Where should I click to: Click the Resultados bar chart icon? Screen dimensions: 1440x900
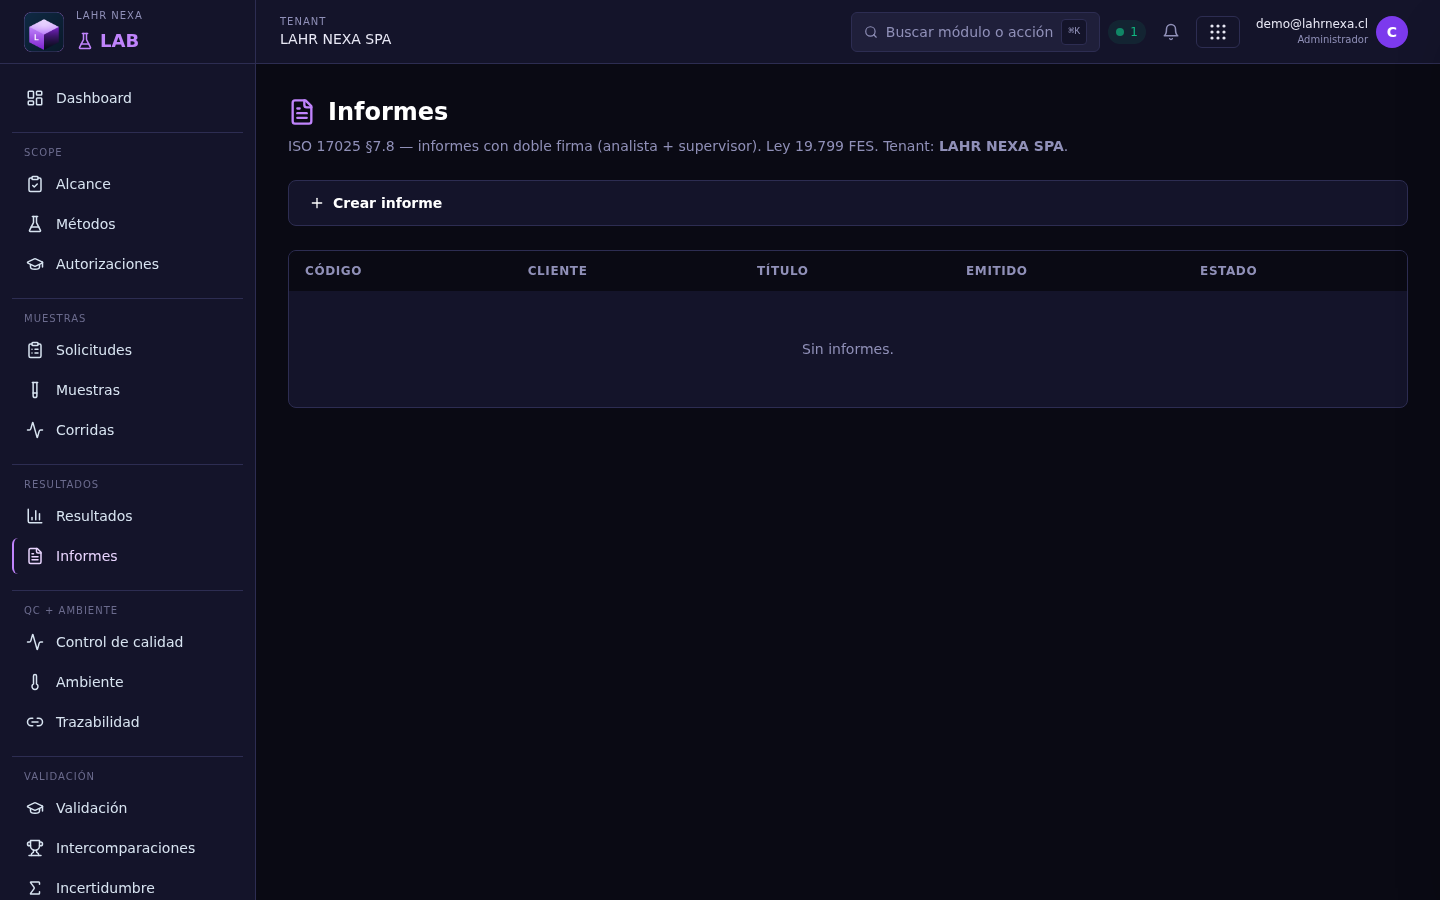coord(35,516)
